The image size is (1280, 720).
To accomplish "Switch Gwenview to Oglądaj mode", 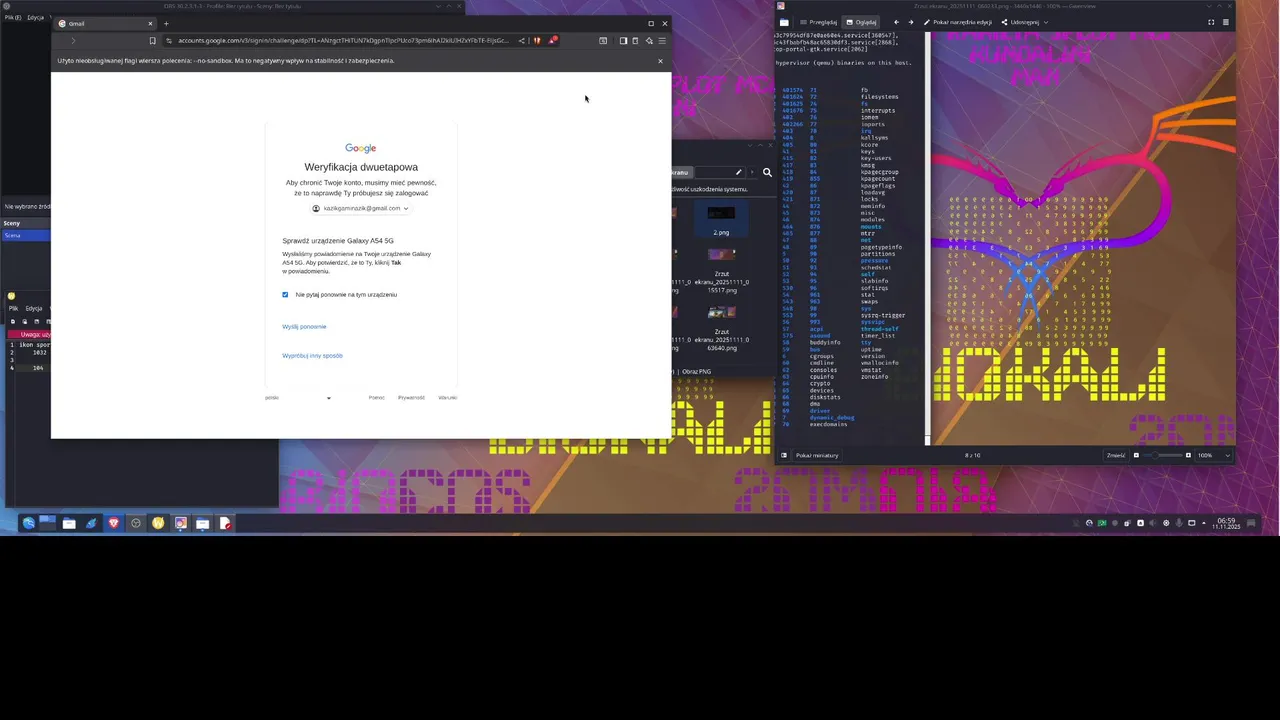I will pos(861,22).
